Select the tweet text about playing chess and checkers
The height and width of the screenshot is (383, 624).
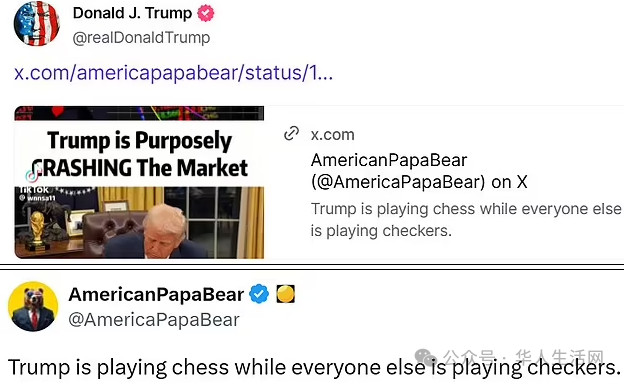coord(314,367)
